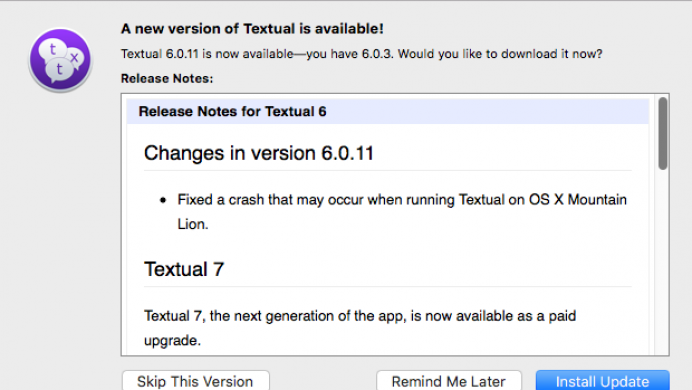Click the 'Release Notes for Textual 6' banner

point(387,111)
